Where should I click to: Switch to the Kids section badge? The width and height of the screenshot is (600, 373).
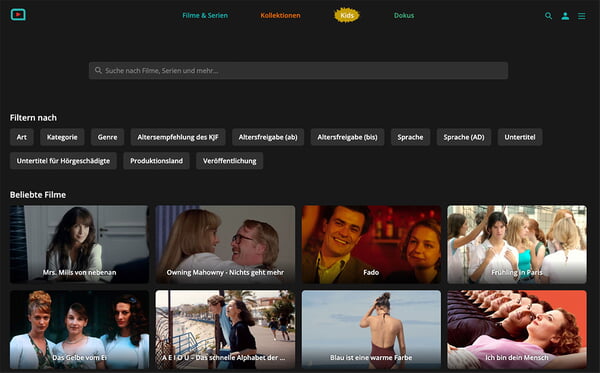point(347,15)
